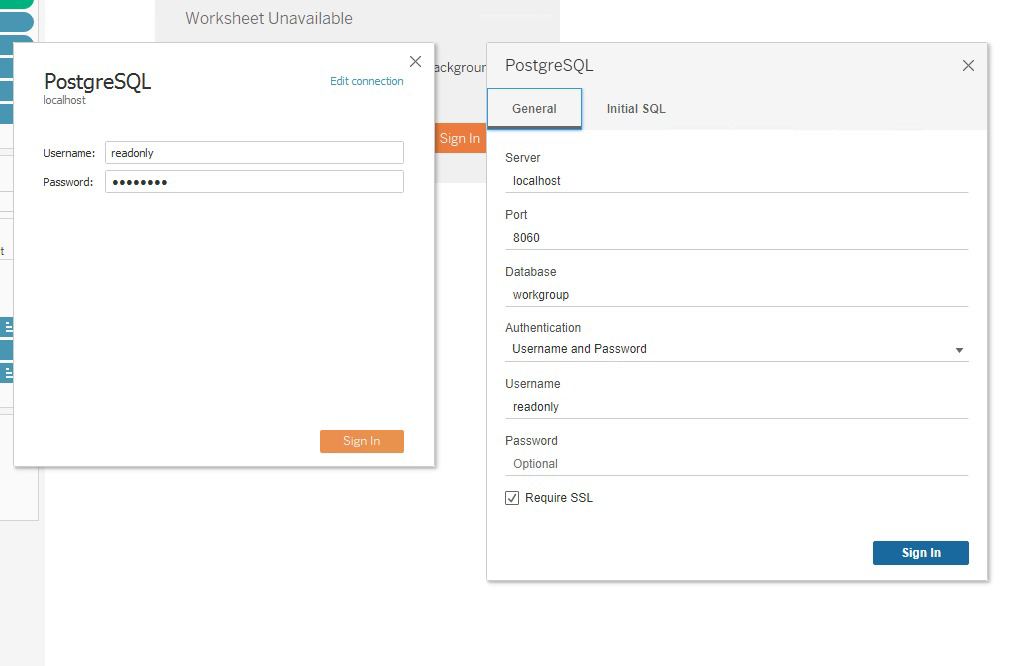Close the PostgreSQL connection editor dialog
The image size is (1032, 666).
(x=968, y=66)
